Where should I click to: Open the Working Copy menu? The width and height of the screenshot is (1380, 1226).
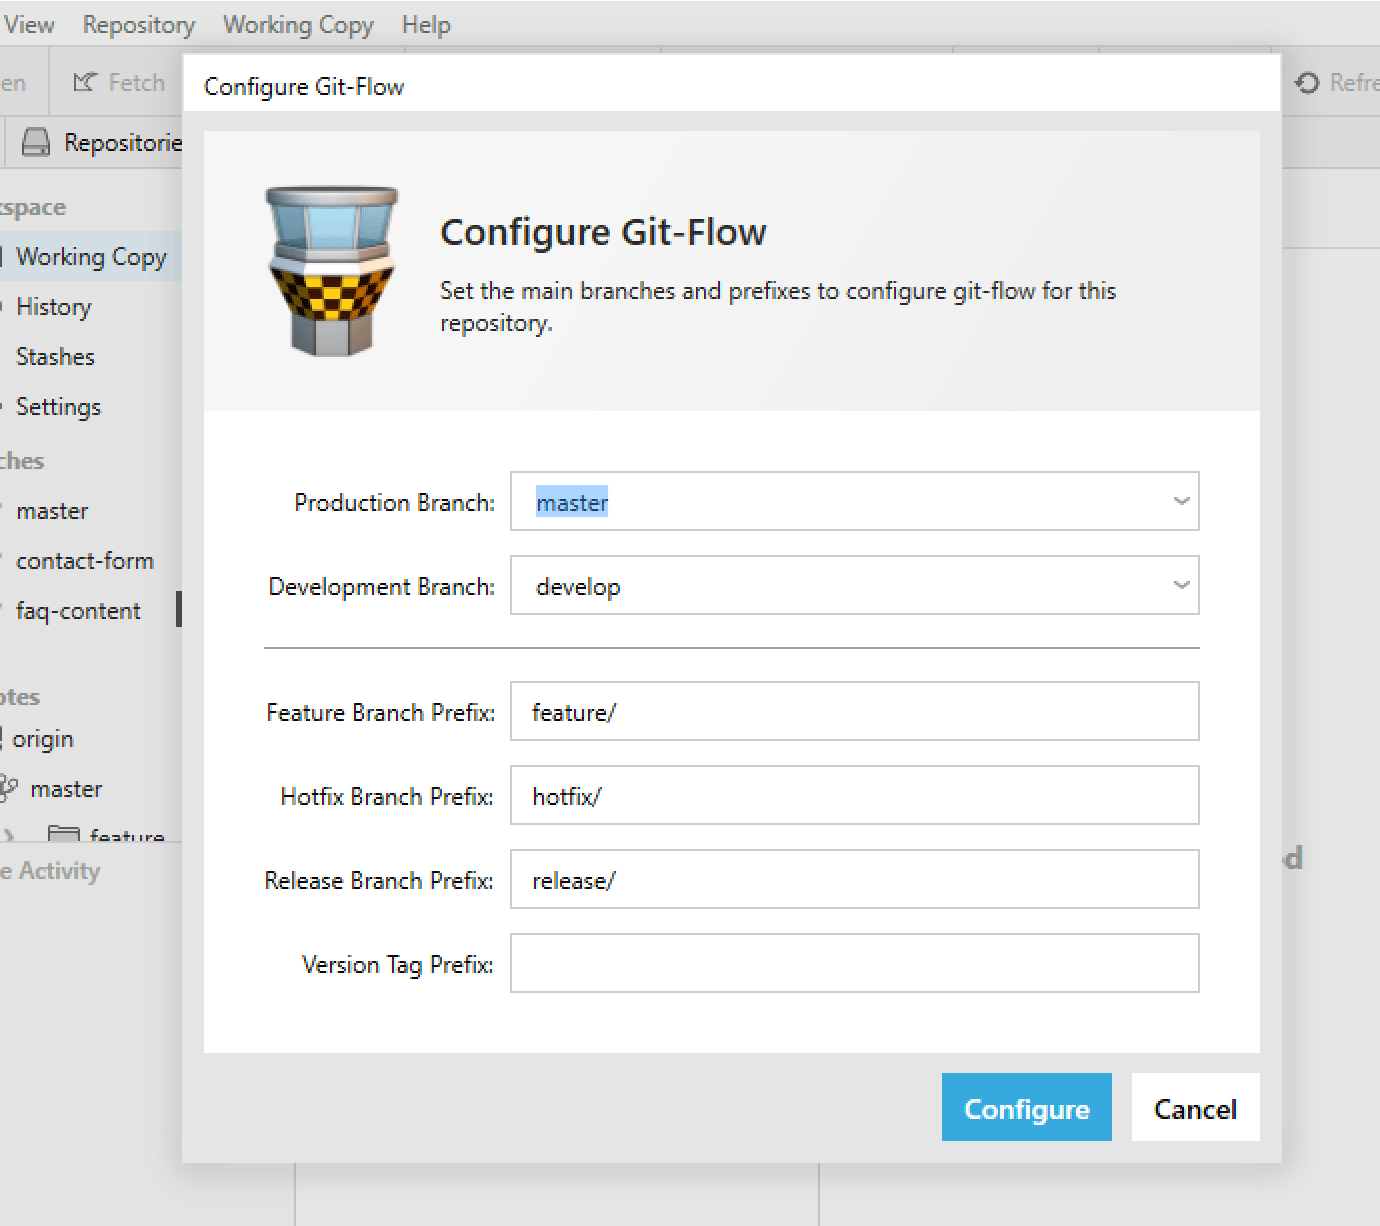click(297, 24)
